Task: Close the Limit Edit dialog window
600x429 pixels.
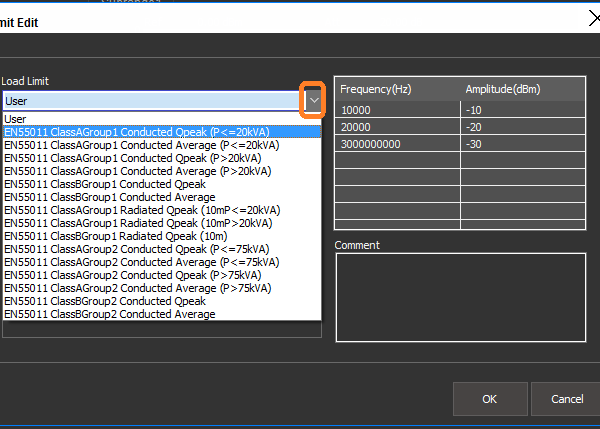Action: (x=591, y=19)
